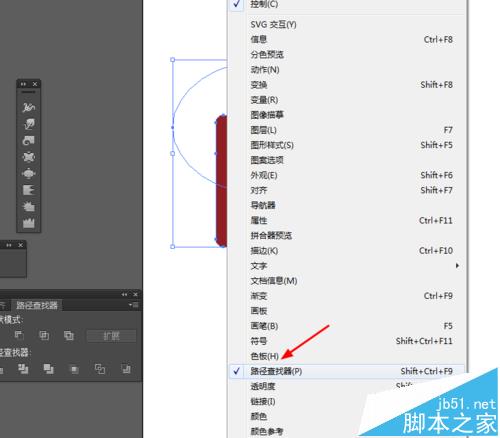Viewport: 500px width, 438px height.
Task: Choose 变量(R) menu item
Action: point(347,100)
